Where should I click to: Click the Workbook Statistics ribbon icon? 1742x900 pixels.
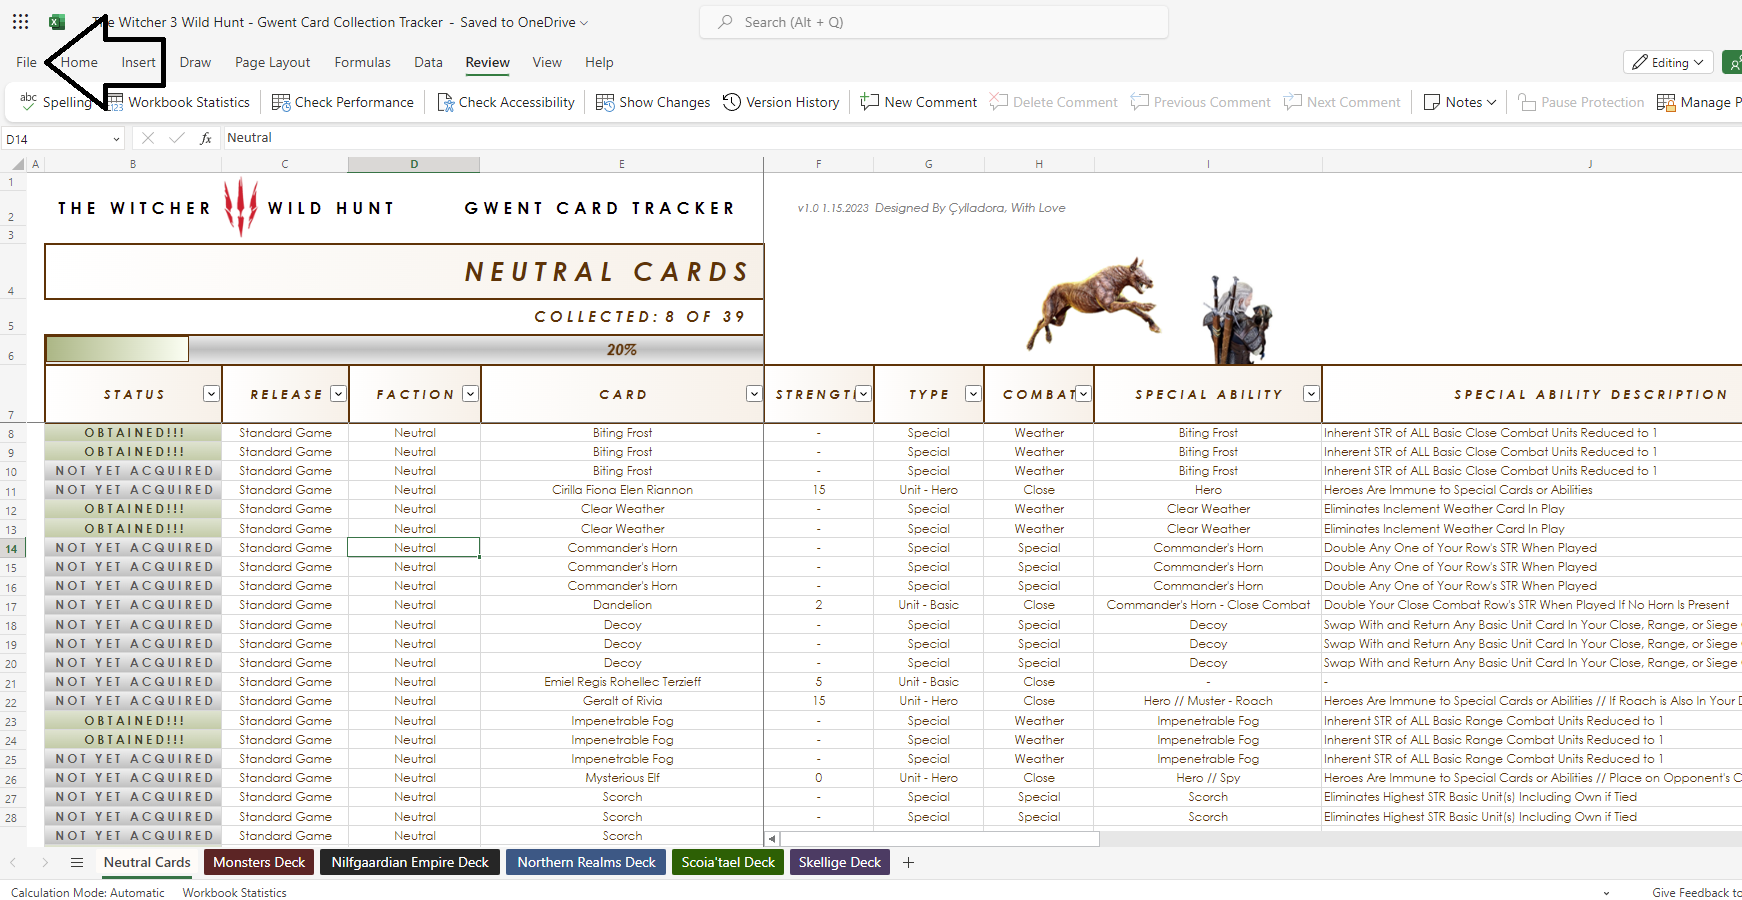click(115, 102)
